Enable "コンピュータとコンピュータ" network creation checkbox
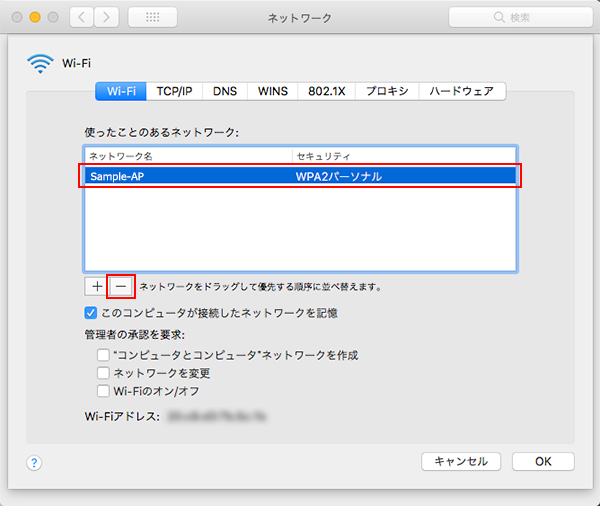The image size is (600, 506). (103, 355)
